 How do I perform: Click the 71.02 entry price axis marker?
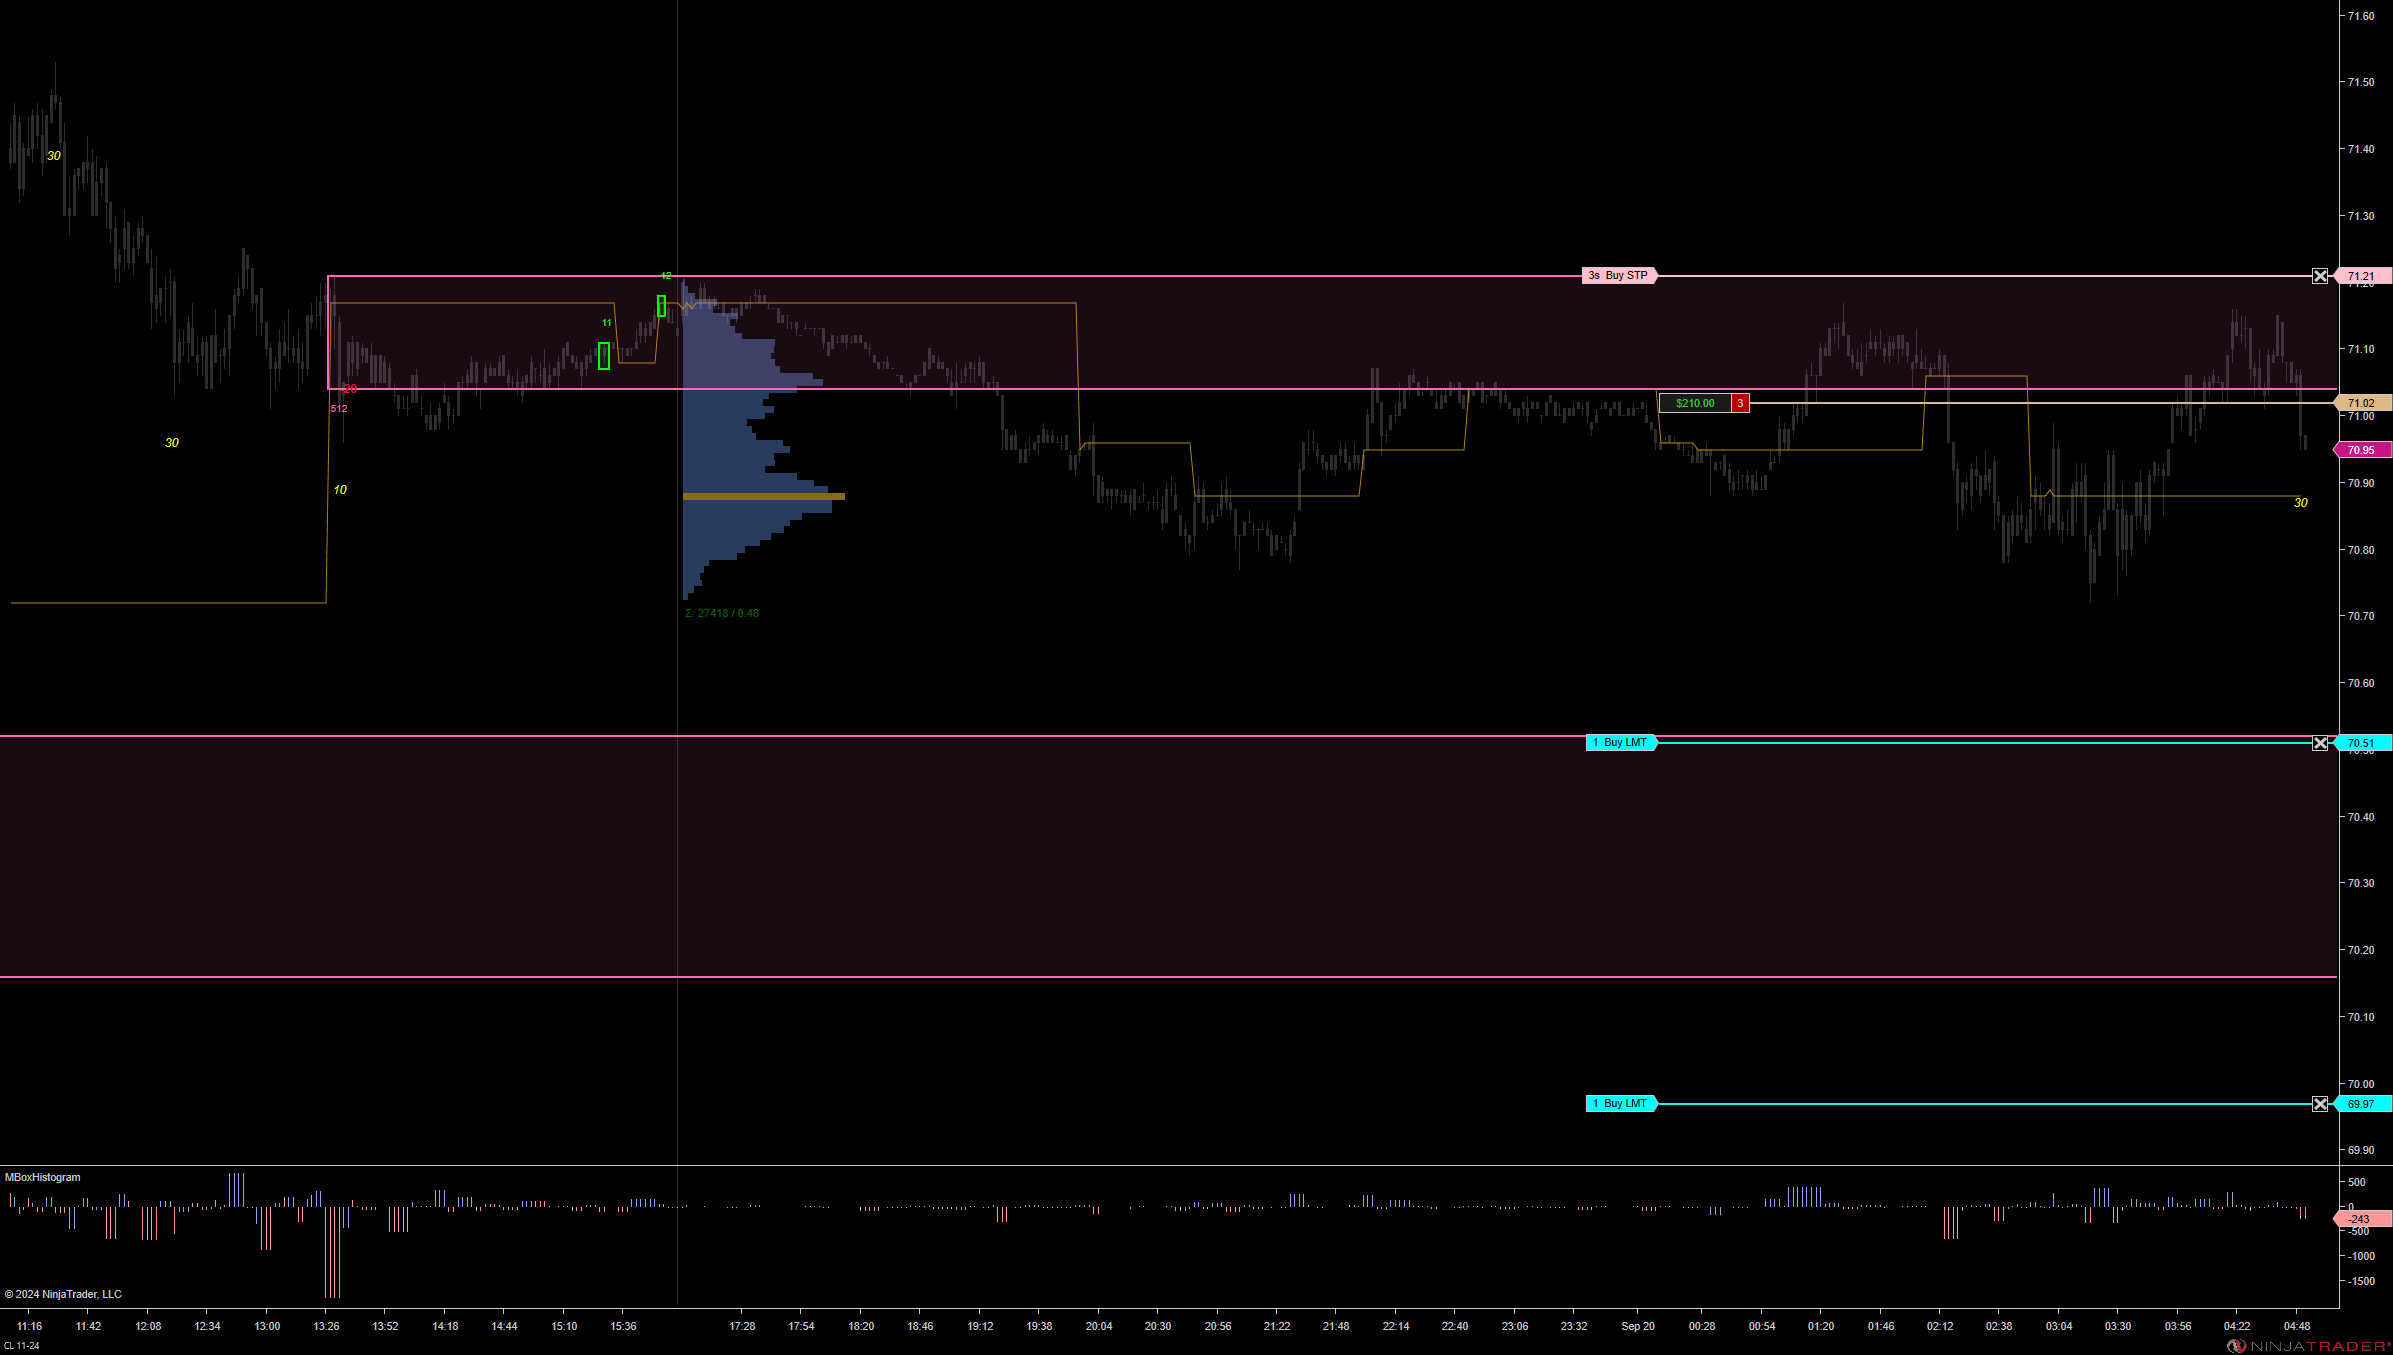click(2363, 403)
